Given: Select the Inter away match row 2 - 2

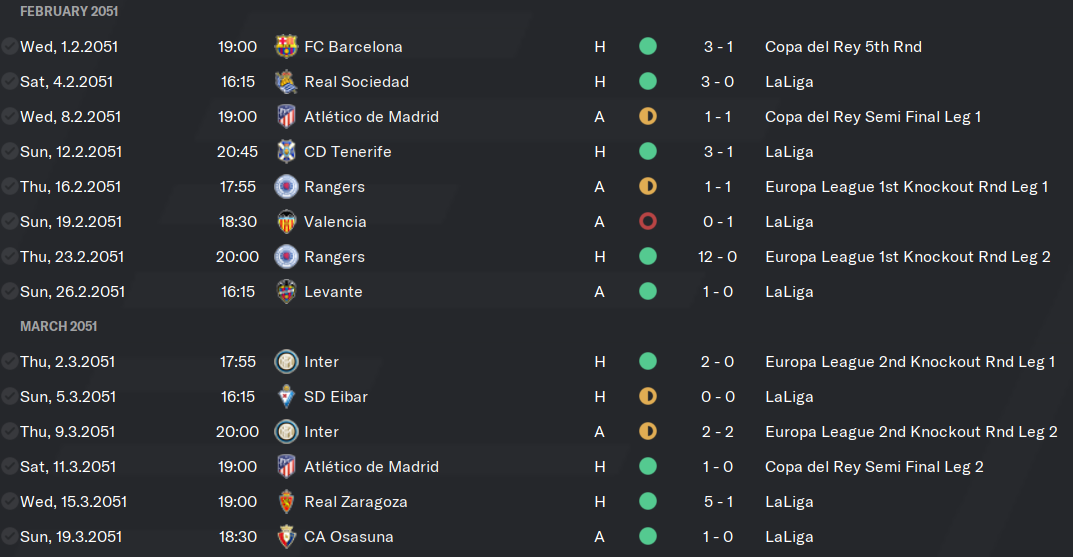Looking at the screenshot, I should click(x=536, y=432).
